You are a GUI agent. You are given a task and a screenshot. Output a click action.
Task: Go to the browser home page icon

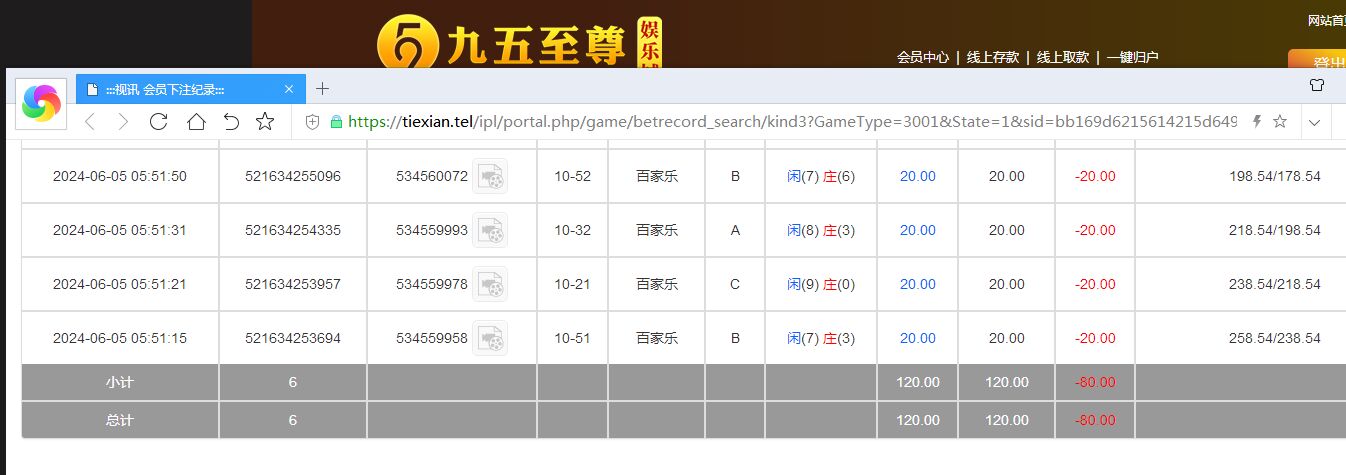[x=196, y=122]
